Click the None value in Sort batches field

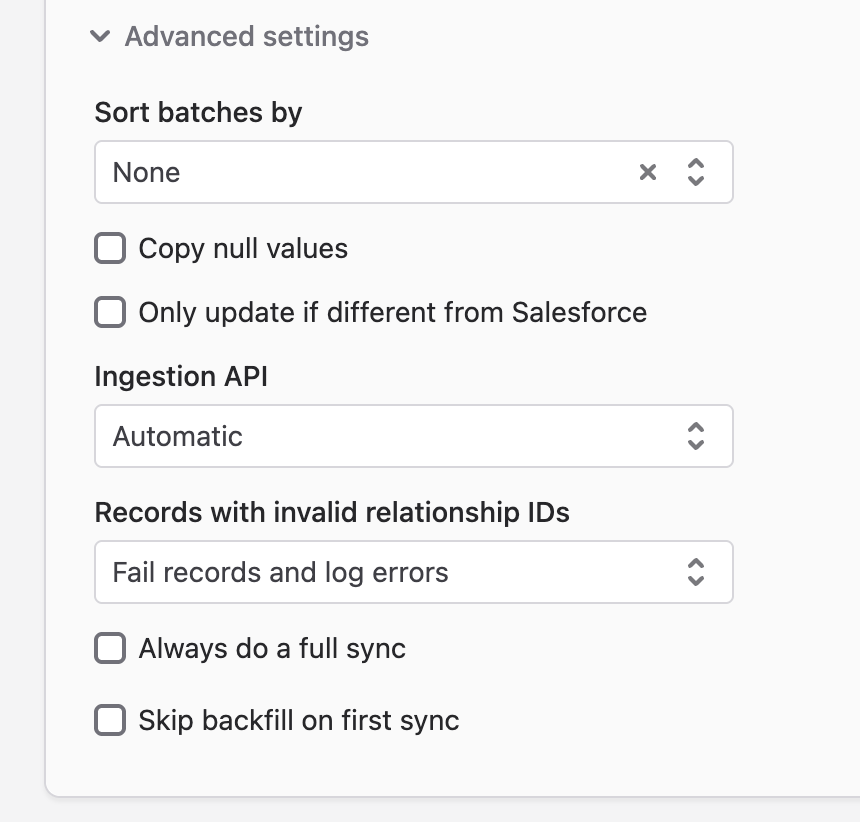point(146,172)
